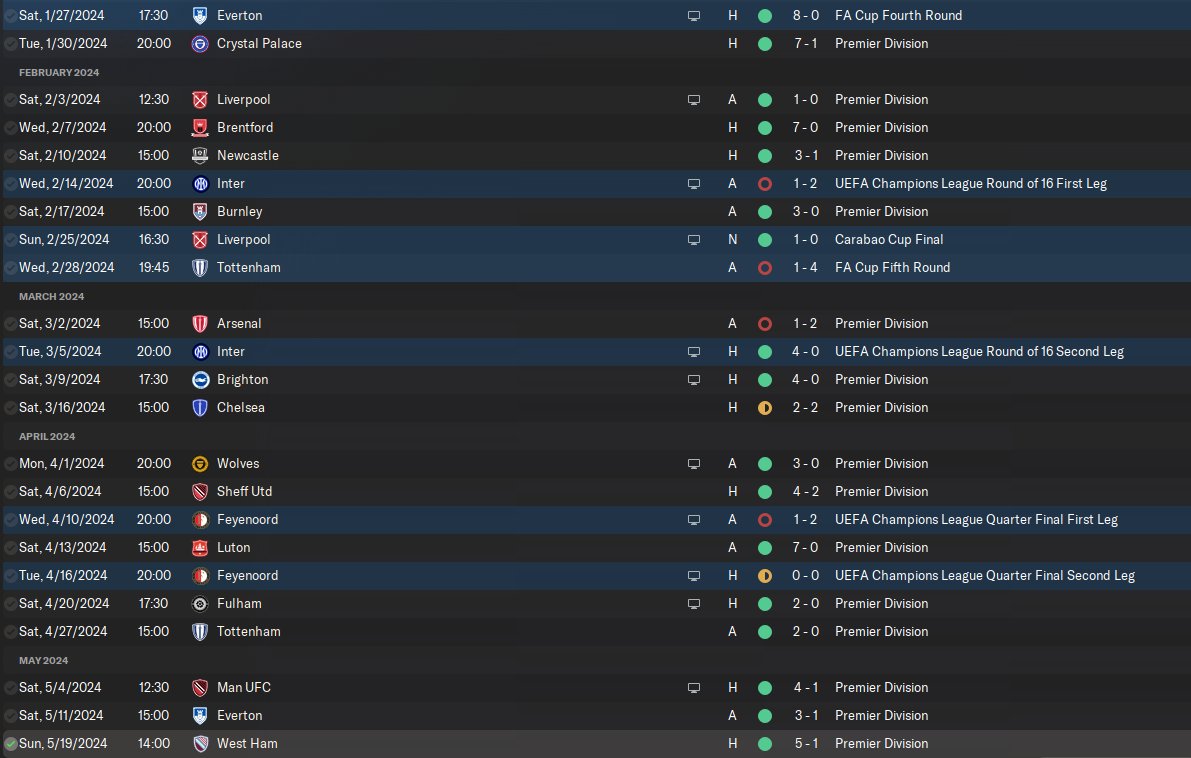Click the TV icon beside Brighton fixture

click(694, 380)
